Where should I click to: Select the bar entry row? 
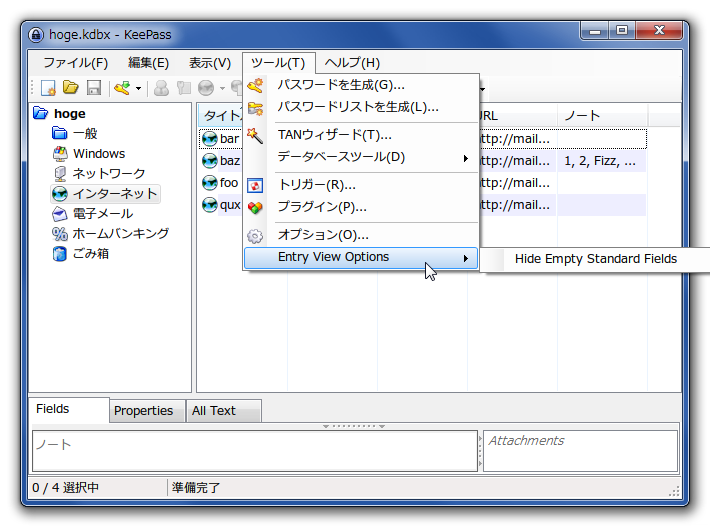coord(423,139)
